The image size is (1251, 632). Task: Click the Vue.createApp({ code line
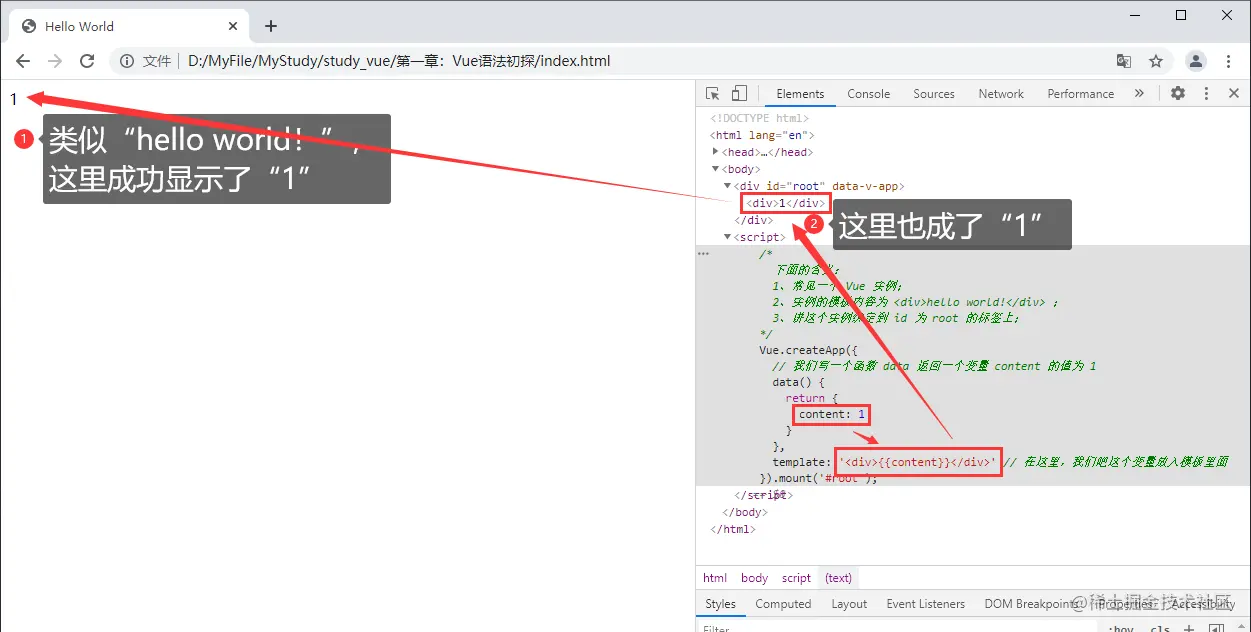click(809, 350)
